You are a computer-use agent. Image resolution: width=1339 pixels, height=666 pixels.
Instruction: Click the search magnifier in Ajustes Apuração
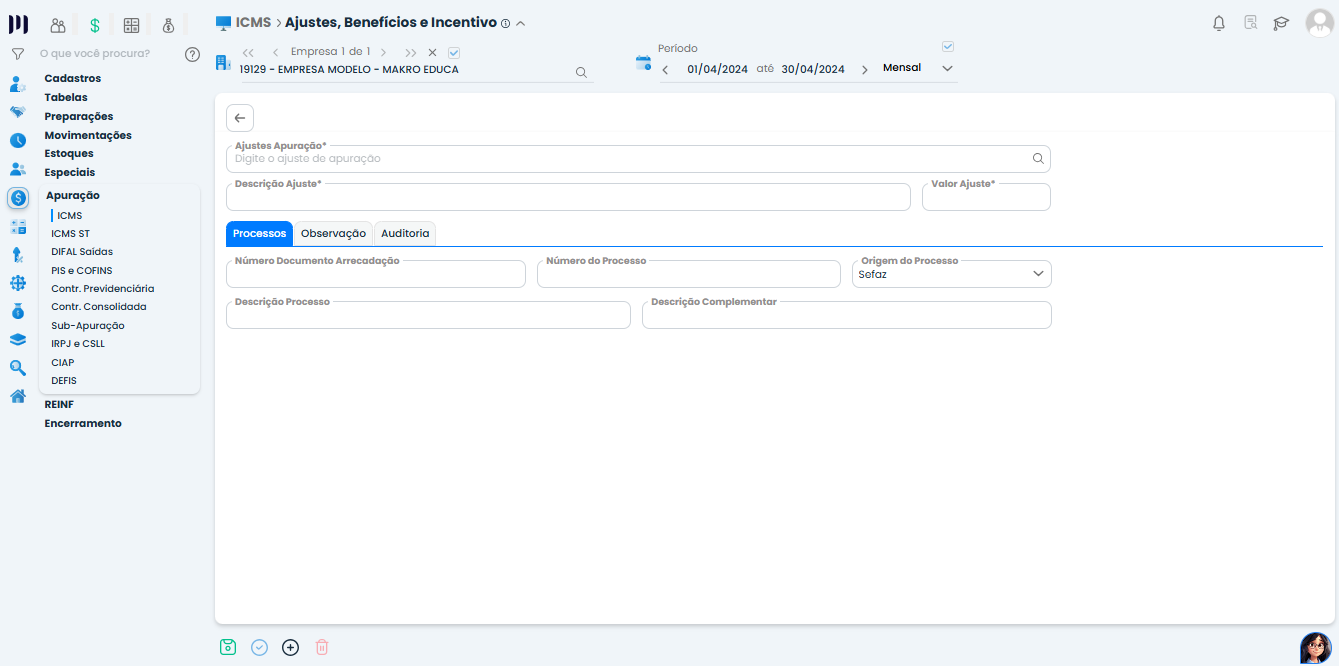click(1038, 158)
